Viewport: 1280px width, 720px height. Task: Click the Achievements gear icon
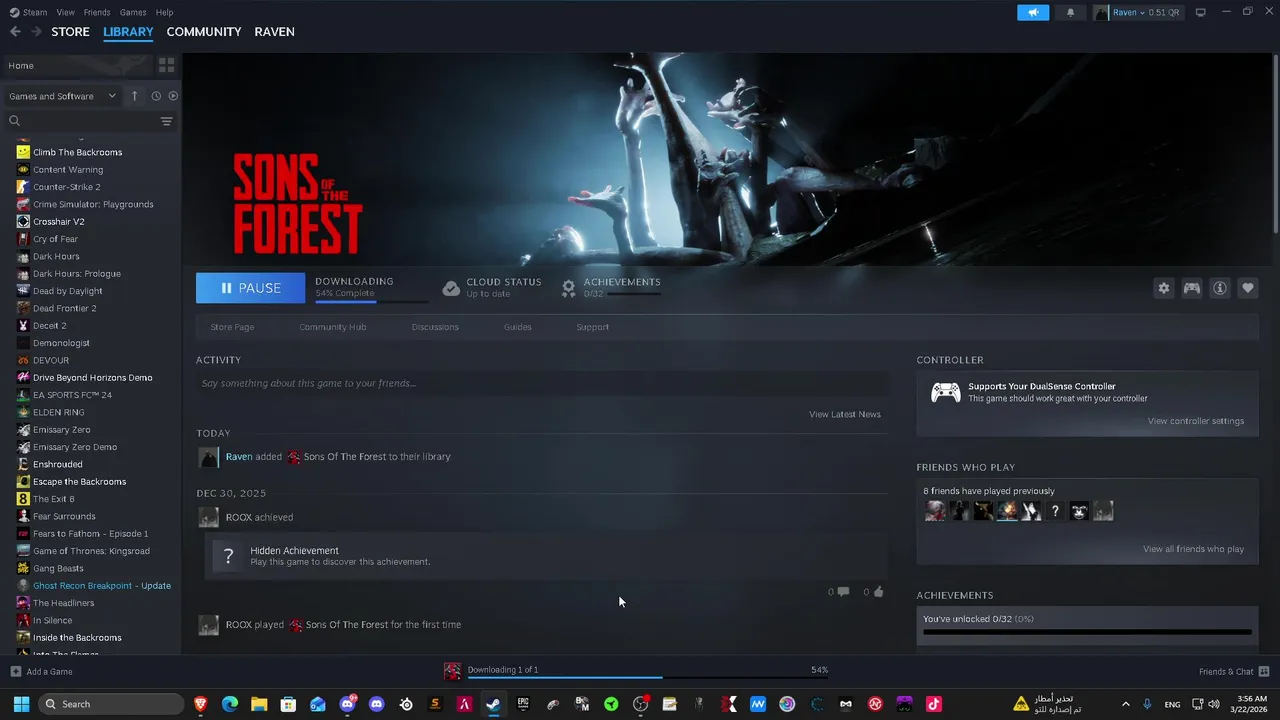pyautogui.click(x=568, y=288)
